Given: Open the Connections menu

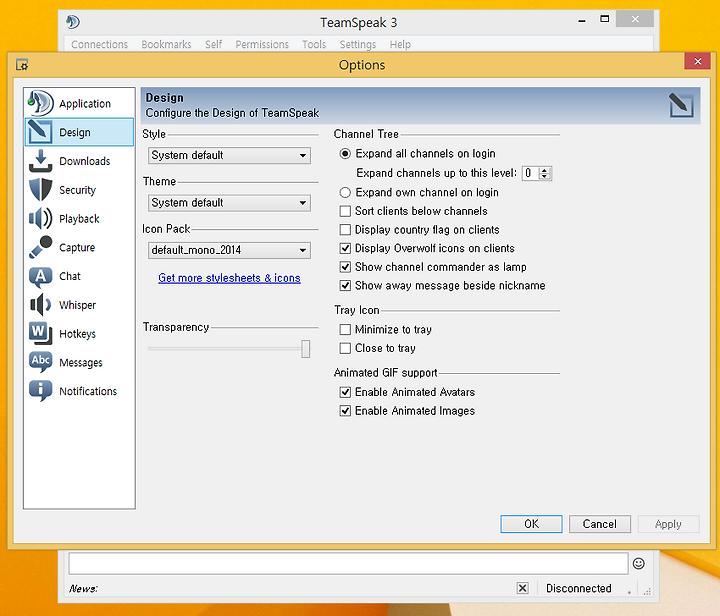Looking at the screenshot, I should point(99,45).
